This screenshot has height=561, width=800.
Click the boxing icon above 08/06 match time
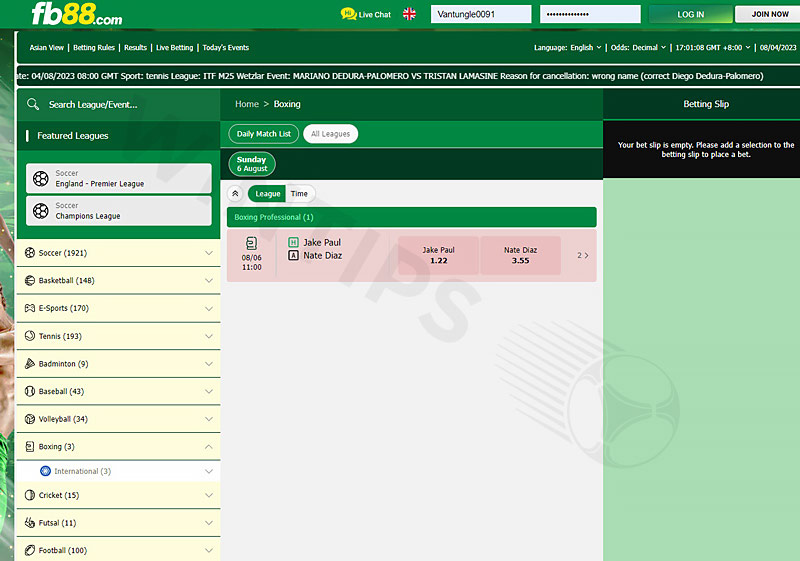coord(252,243)
